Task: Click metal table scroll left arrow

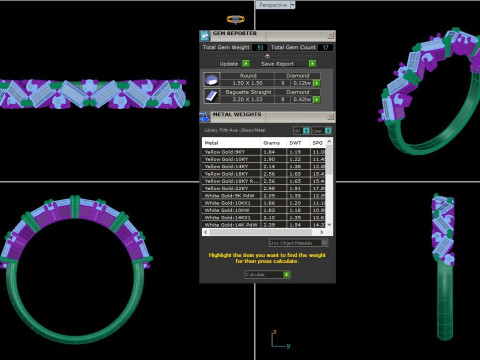Action: point(206,232)
